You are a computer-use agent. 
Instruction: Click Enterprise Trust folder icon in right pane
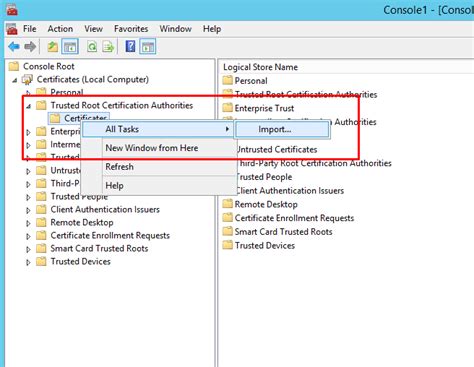coord(227,108)
